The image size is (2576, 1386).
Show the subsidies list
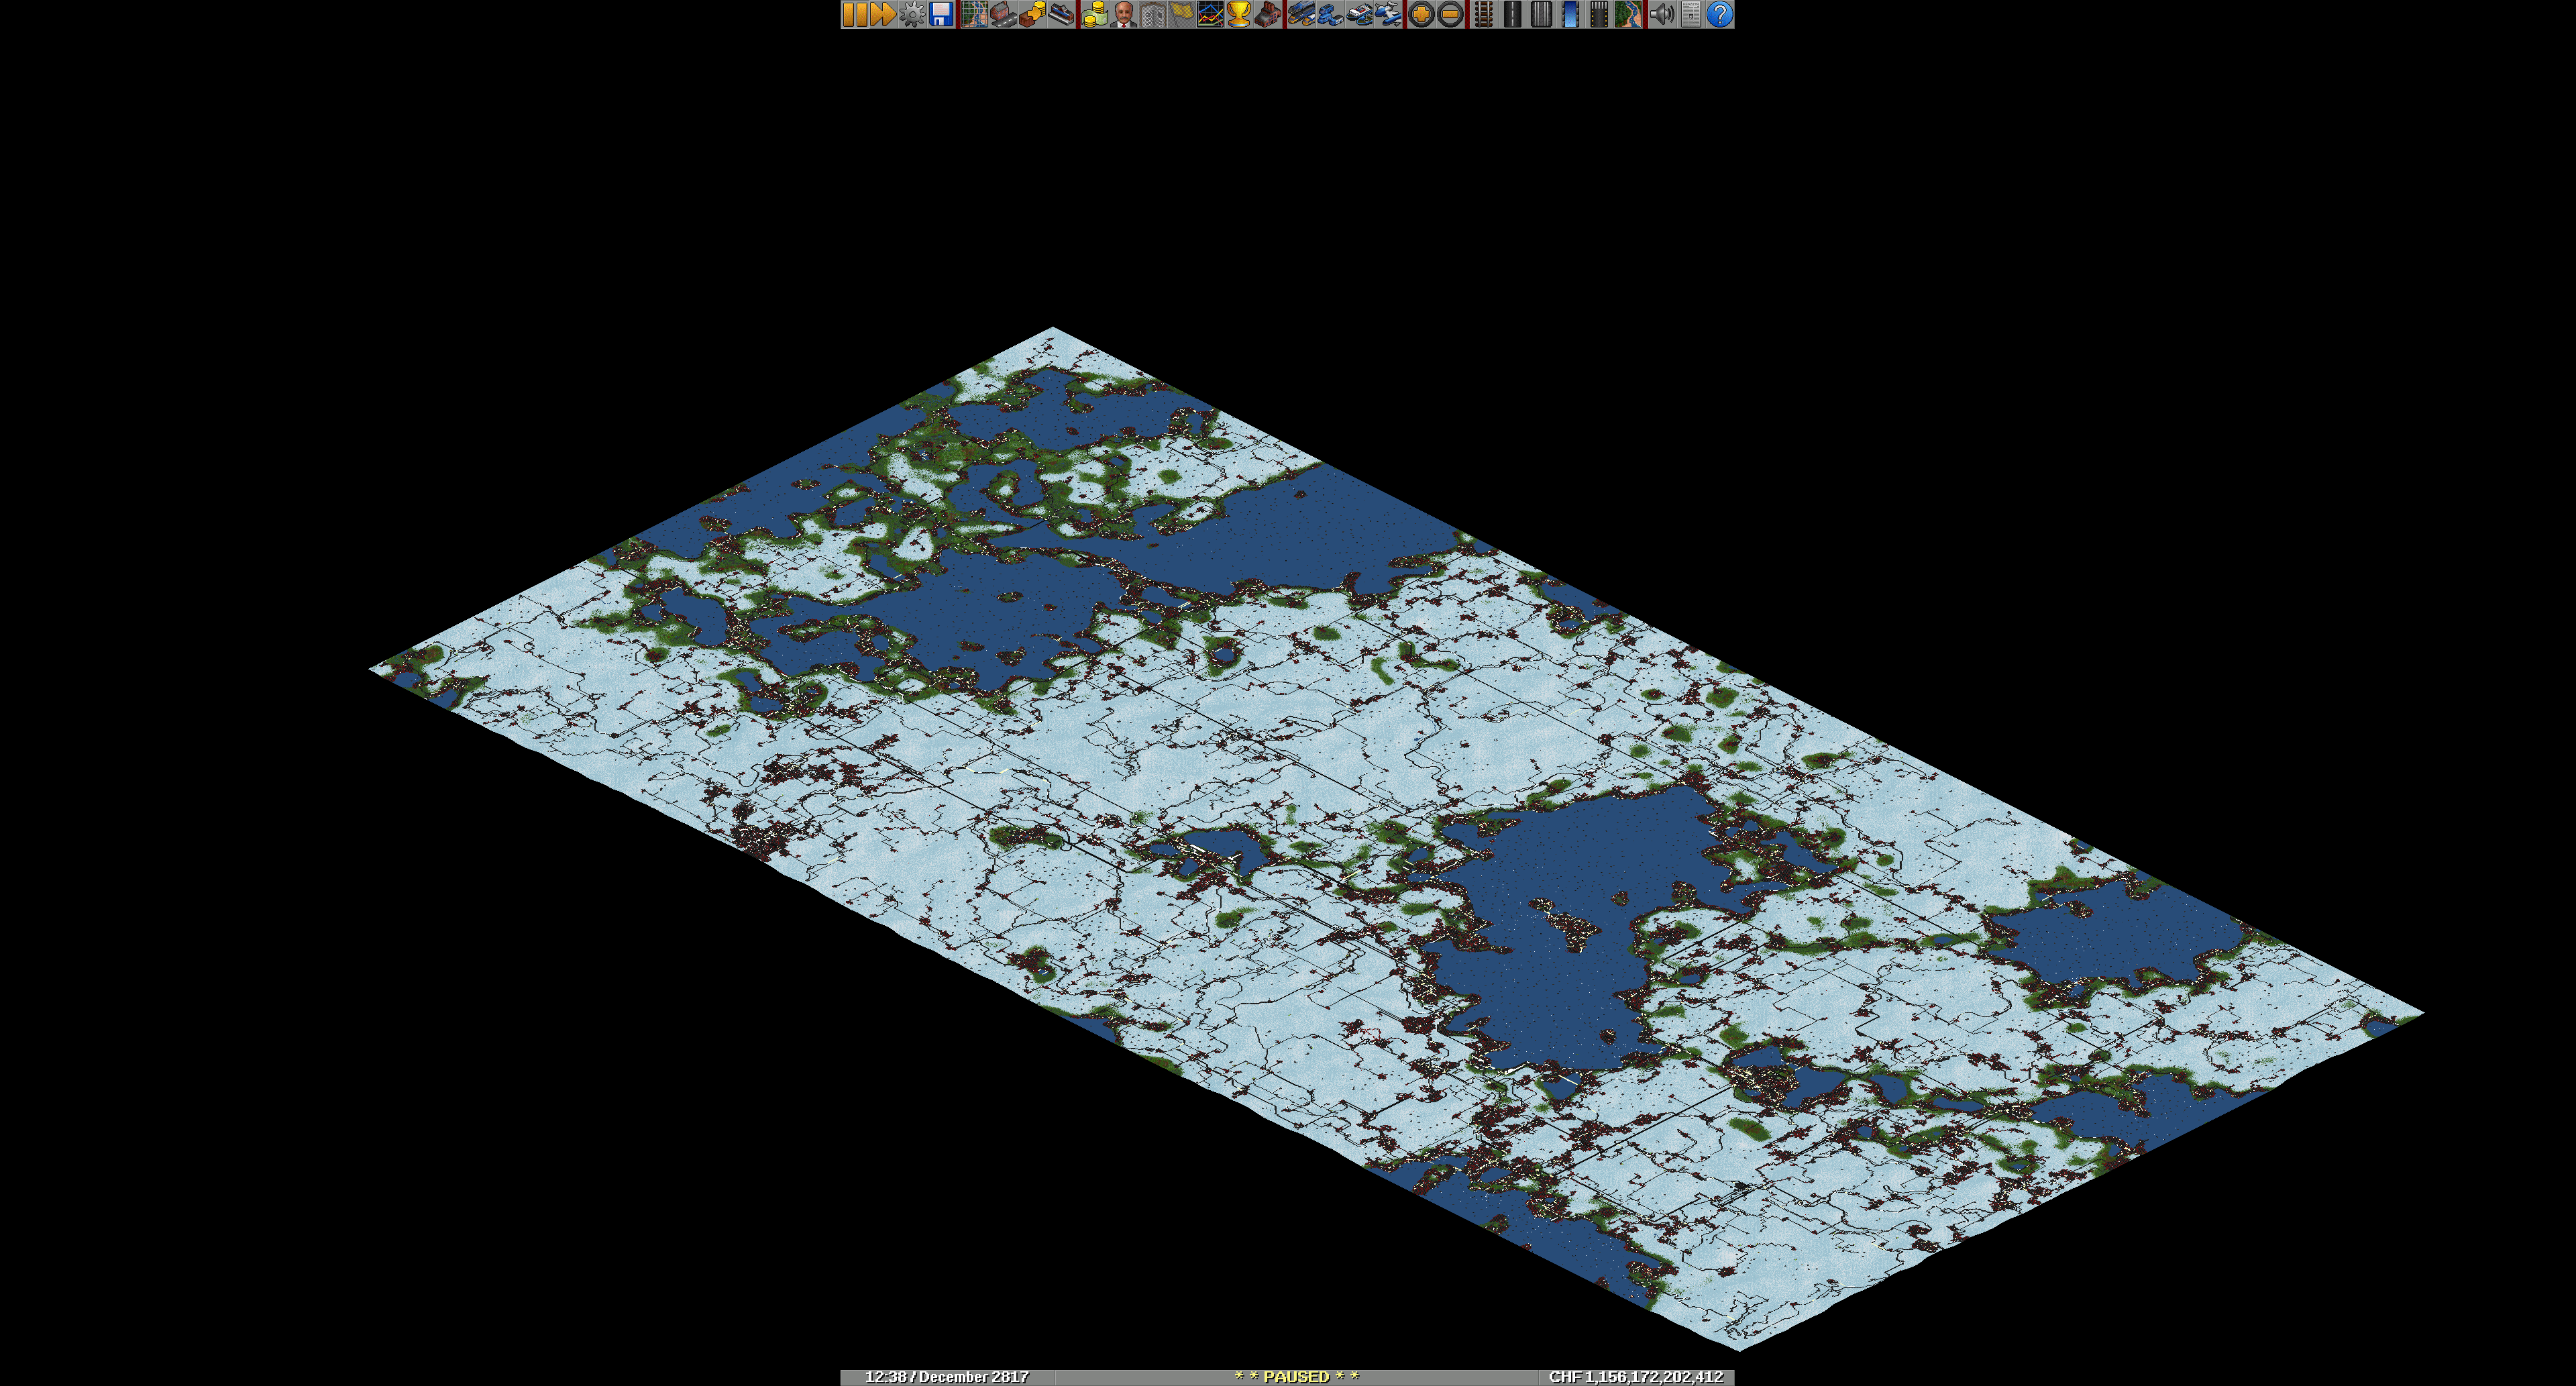pyautogui.click(x=1032, y=14)
